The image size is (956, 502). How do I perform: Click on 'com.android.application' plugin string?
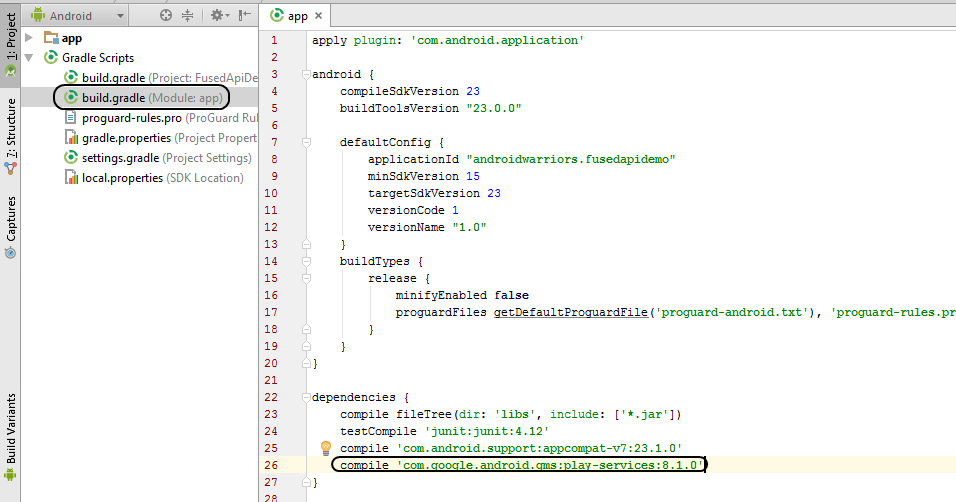tap(498, 40)
